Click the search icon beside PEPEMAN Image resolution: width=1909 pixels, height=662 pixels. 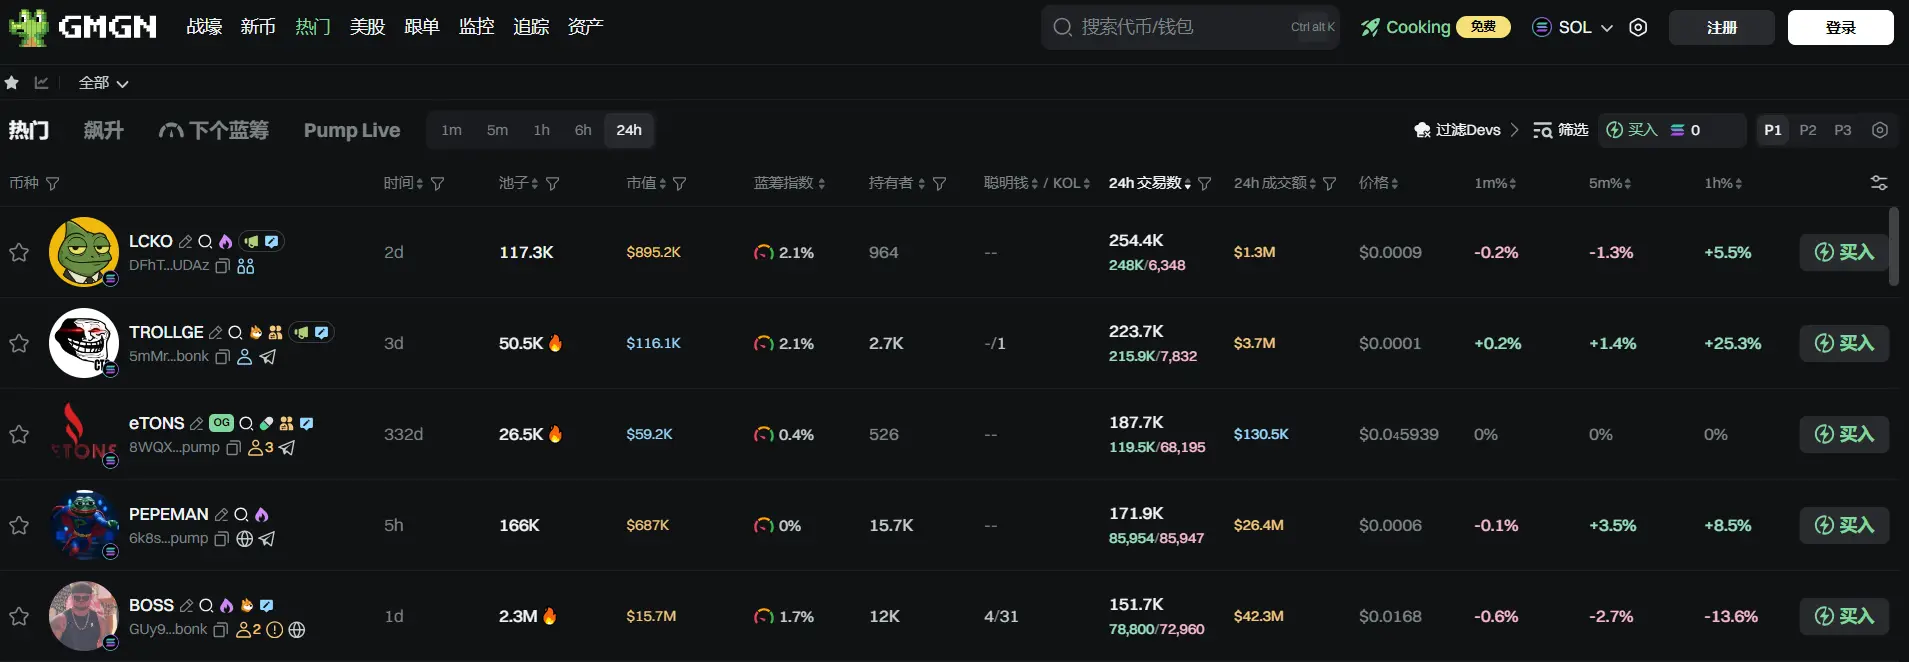(x=241, y=515)
